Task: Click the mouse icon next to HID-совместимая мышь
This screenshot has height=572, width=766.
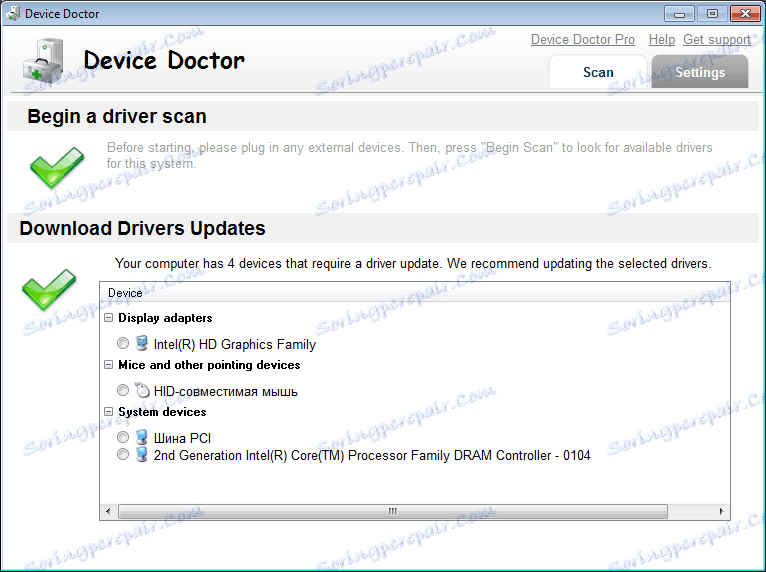Action: click(142, 390)
